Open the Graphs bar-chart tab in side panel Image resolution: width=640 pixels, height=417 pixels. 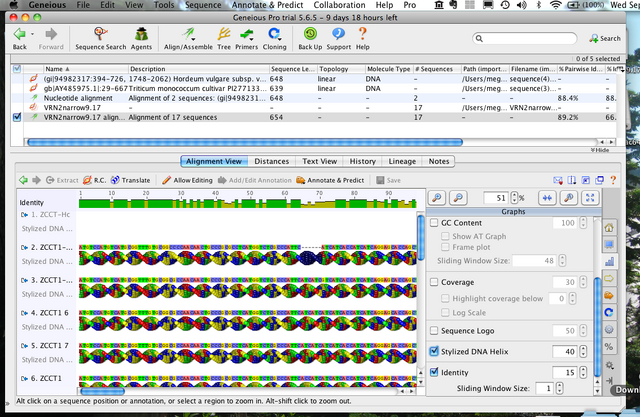(x=609, y=262)
